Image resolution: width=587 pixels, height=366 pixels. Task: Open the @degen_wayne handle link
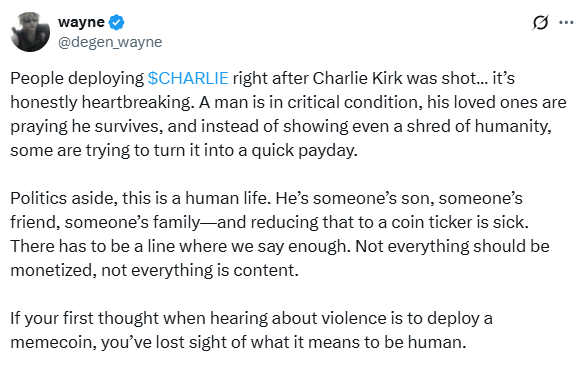pyautogui.click(x=110, y=42)
